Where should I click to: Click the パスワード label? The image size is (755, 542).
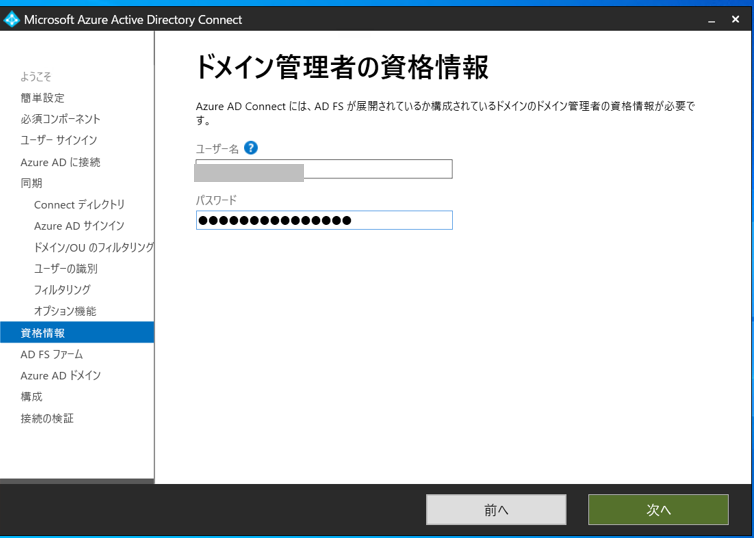pyautogui.click(x=216, y=200)
